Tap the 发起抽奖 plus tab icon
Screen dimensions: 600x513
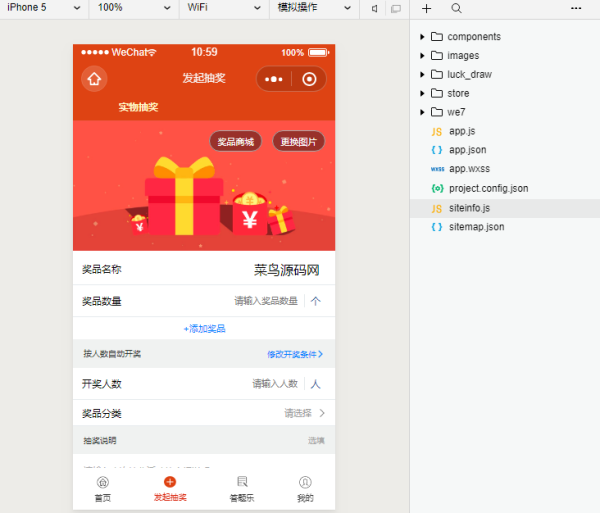tap(170, 482)
